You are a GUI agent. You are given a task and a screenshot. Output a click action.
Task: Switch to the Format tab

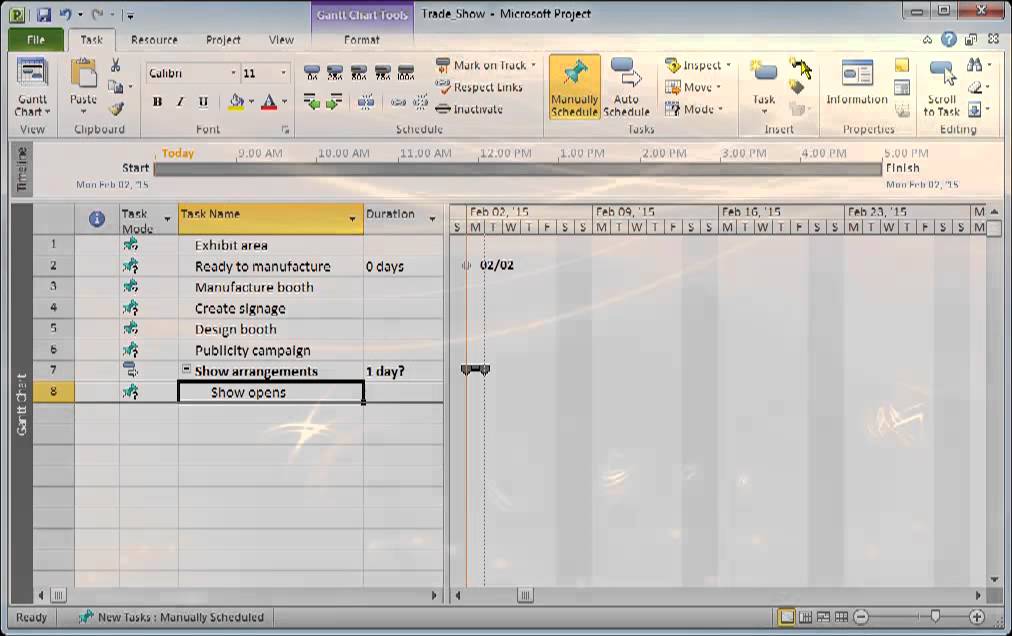(x=361, y=40)
